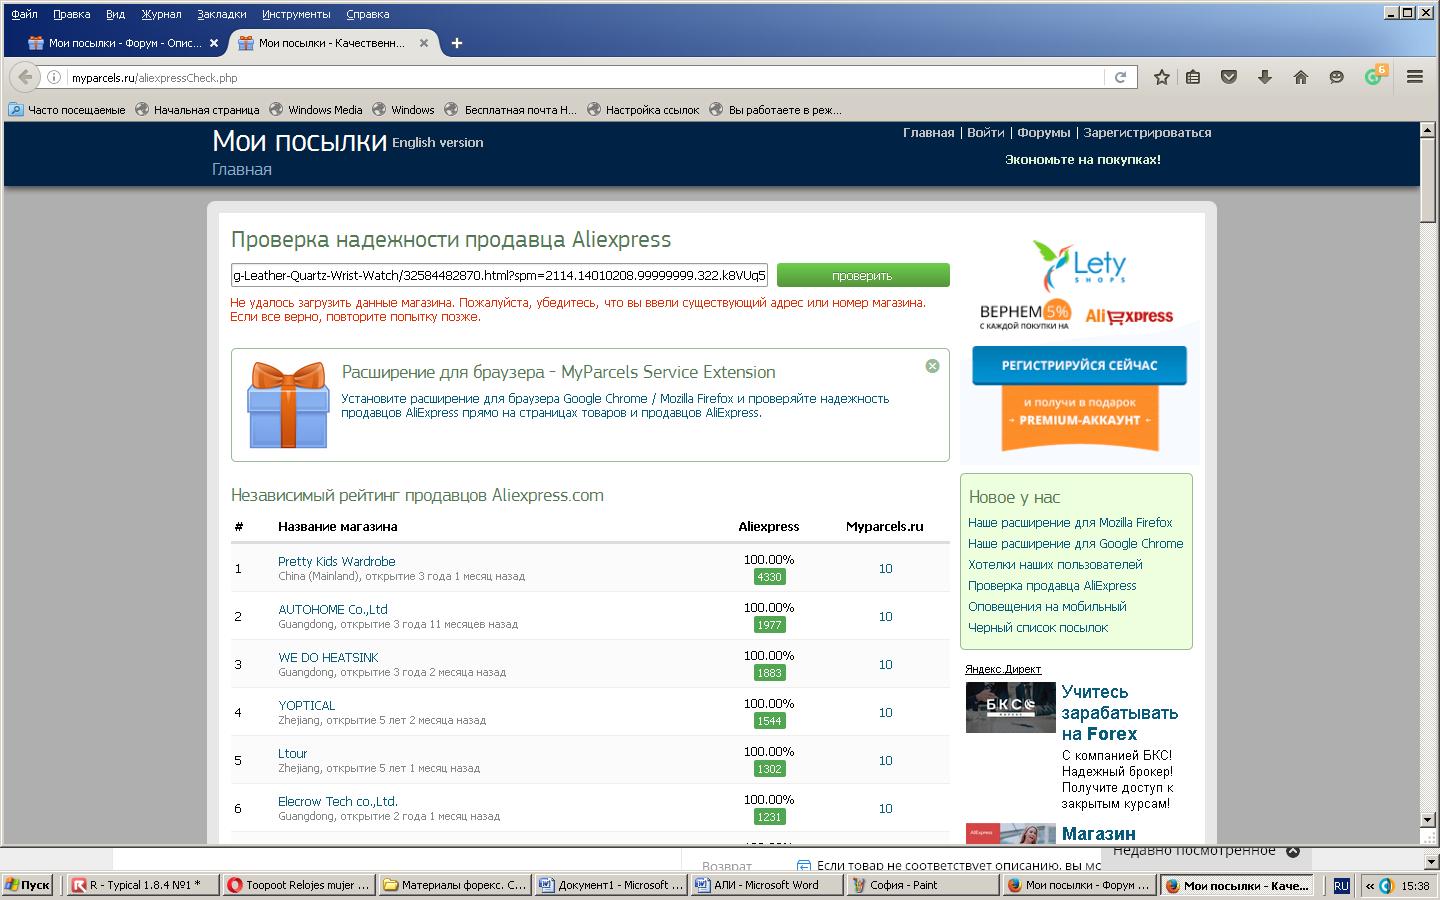Open the Firefox hamburger menu
Screen dimensions: 1440x900
click(x=1415, y=77)
